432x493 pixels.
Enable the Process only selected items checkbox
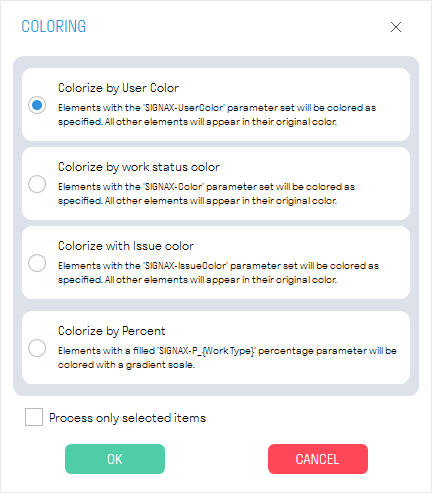coord(34,417)
